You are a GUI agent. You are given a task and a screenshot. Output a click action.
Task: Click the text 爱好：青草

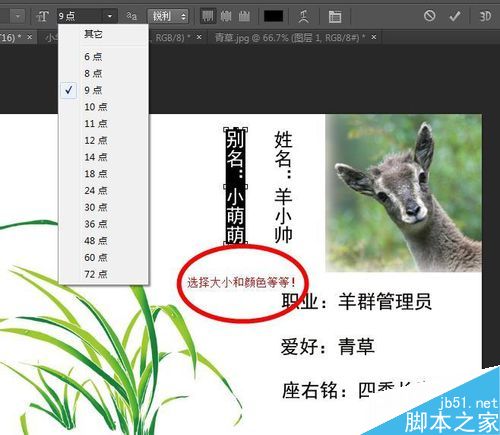pos(328,346)
